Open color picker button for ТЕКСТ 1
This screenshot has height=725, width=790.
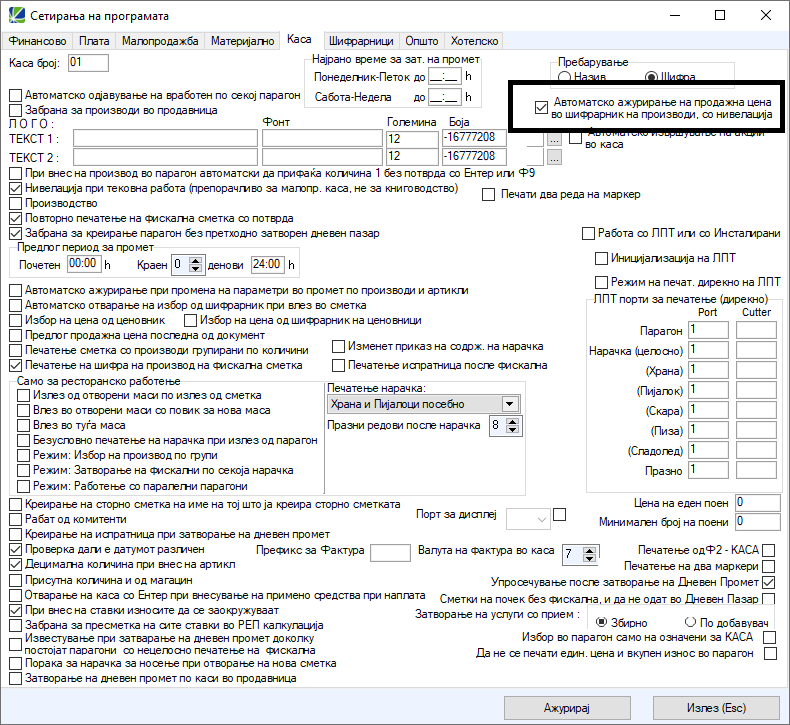[554, 139]
